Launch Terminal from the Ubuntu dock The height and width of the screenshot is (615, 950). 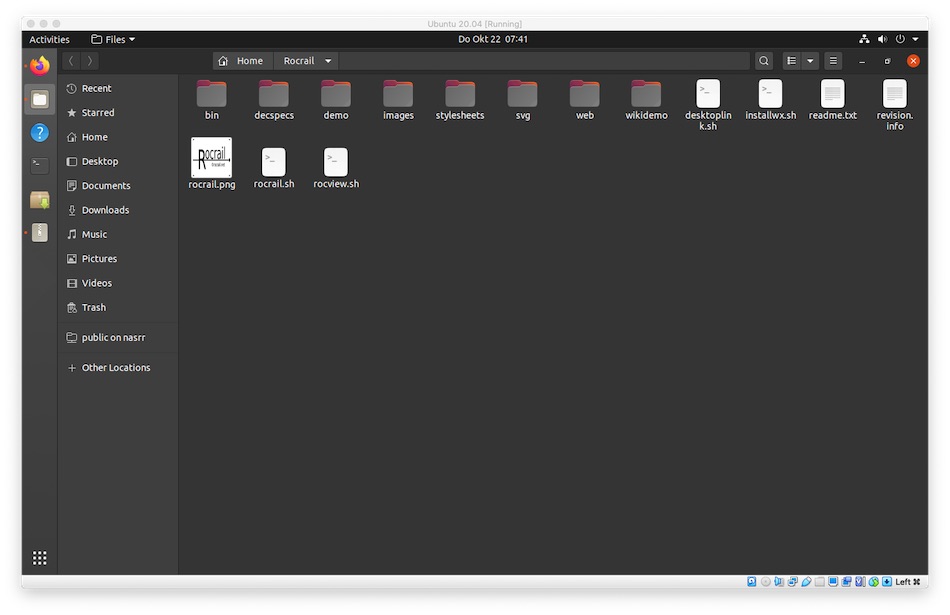tap(39, 165)
